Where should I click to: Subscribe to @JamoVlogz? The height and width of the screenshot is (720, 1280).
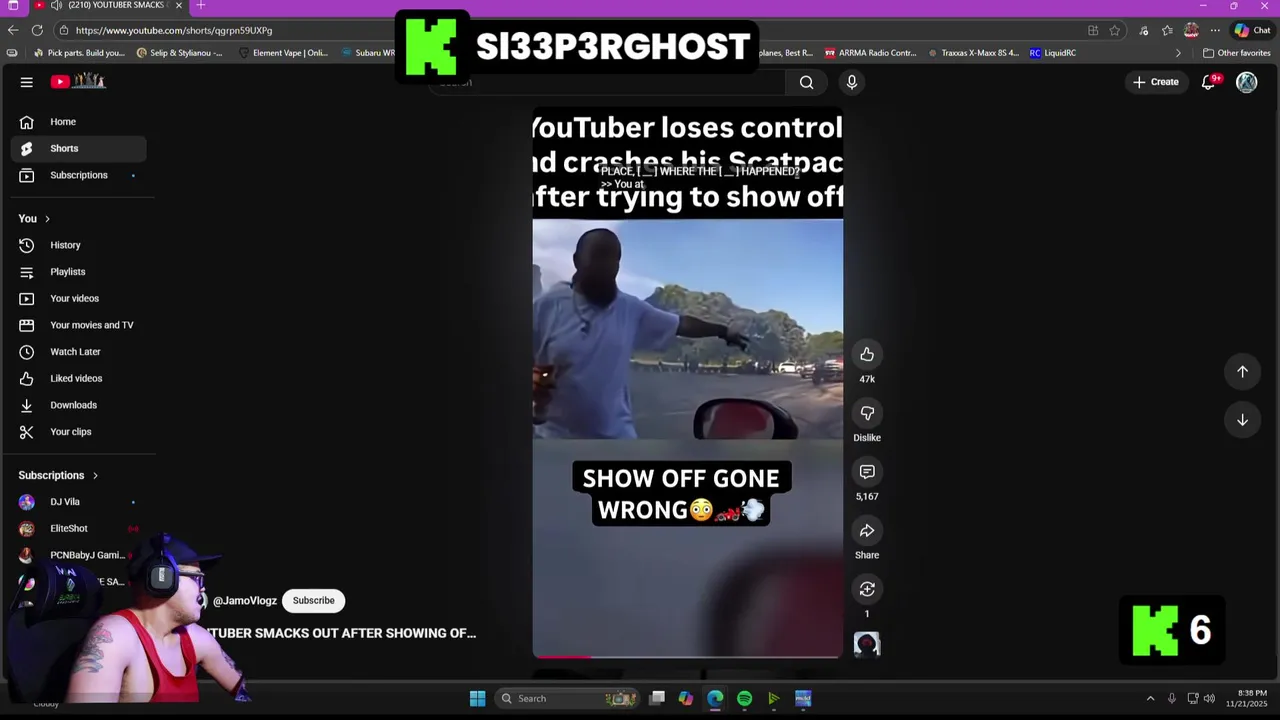[313, 600]
